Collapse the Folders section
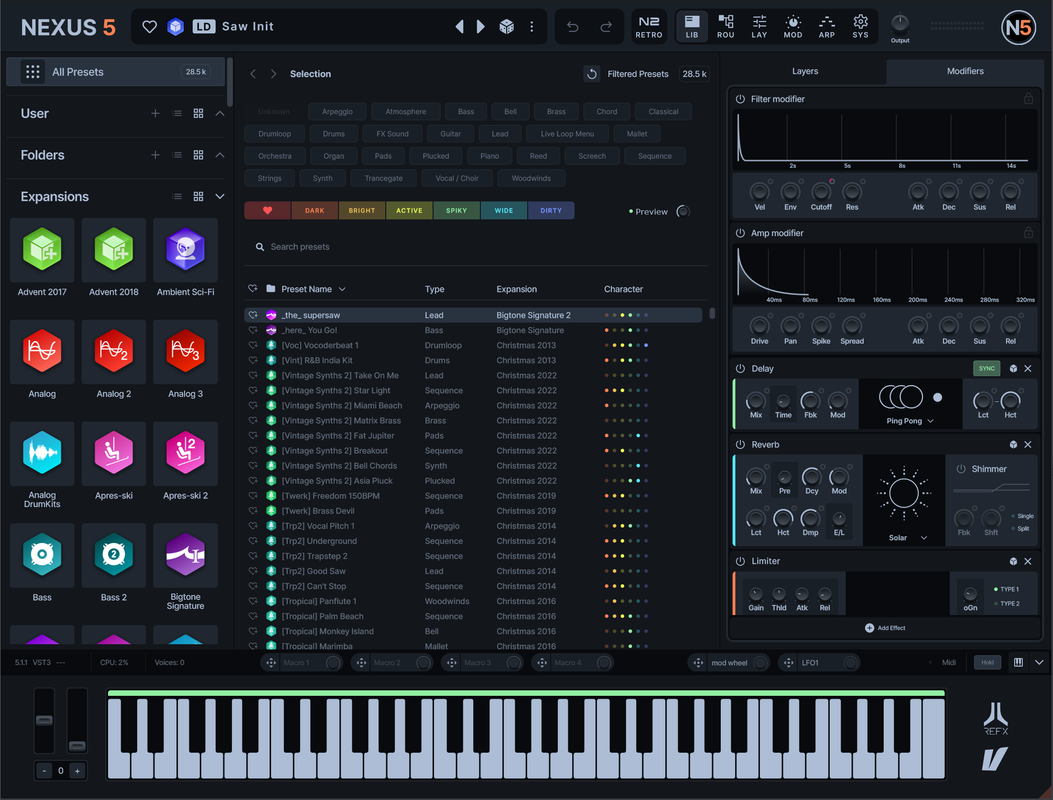This screenshot has height=800, width=1053. 220,155
